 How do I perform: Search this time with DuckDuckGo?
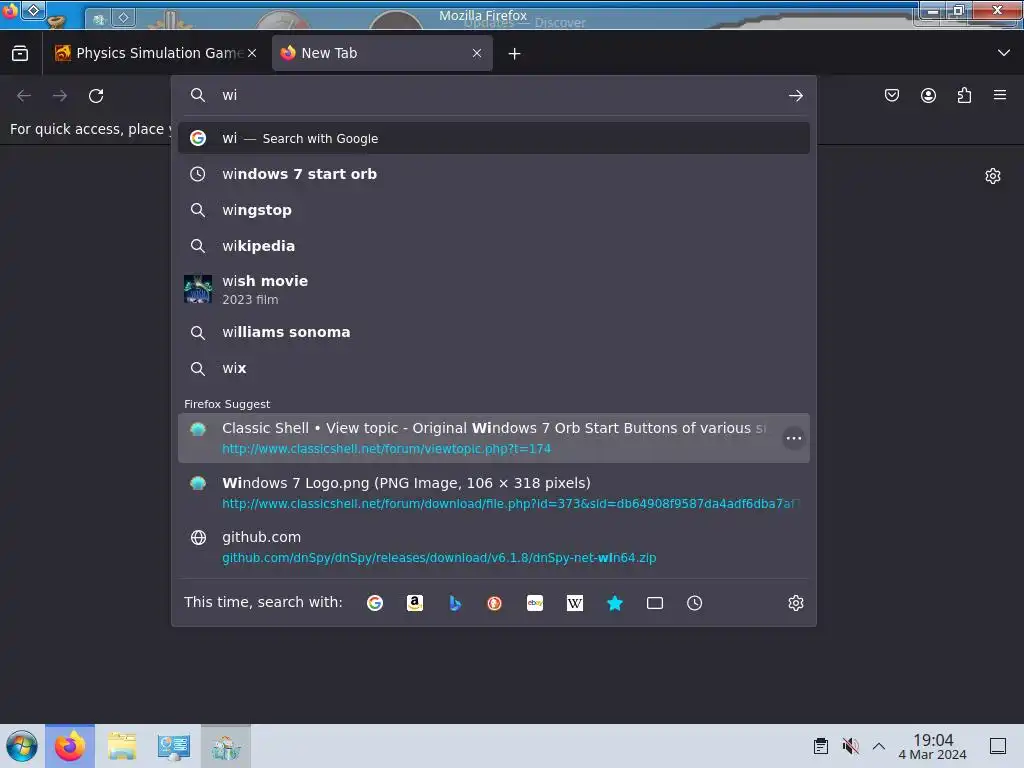point(494,603)
